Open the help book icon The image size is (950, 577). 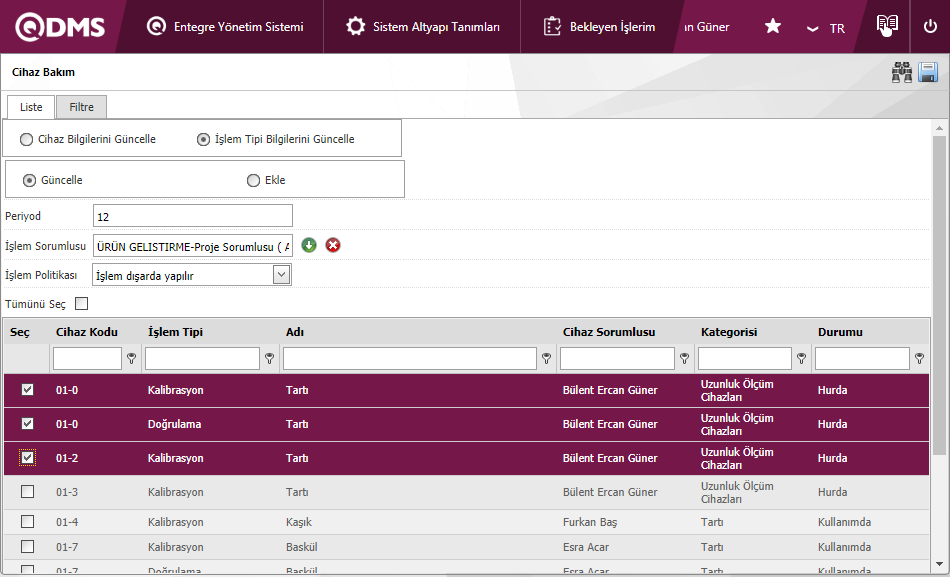click(887, 26)
